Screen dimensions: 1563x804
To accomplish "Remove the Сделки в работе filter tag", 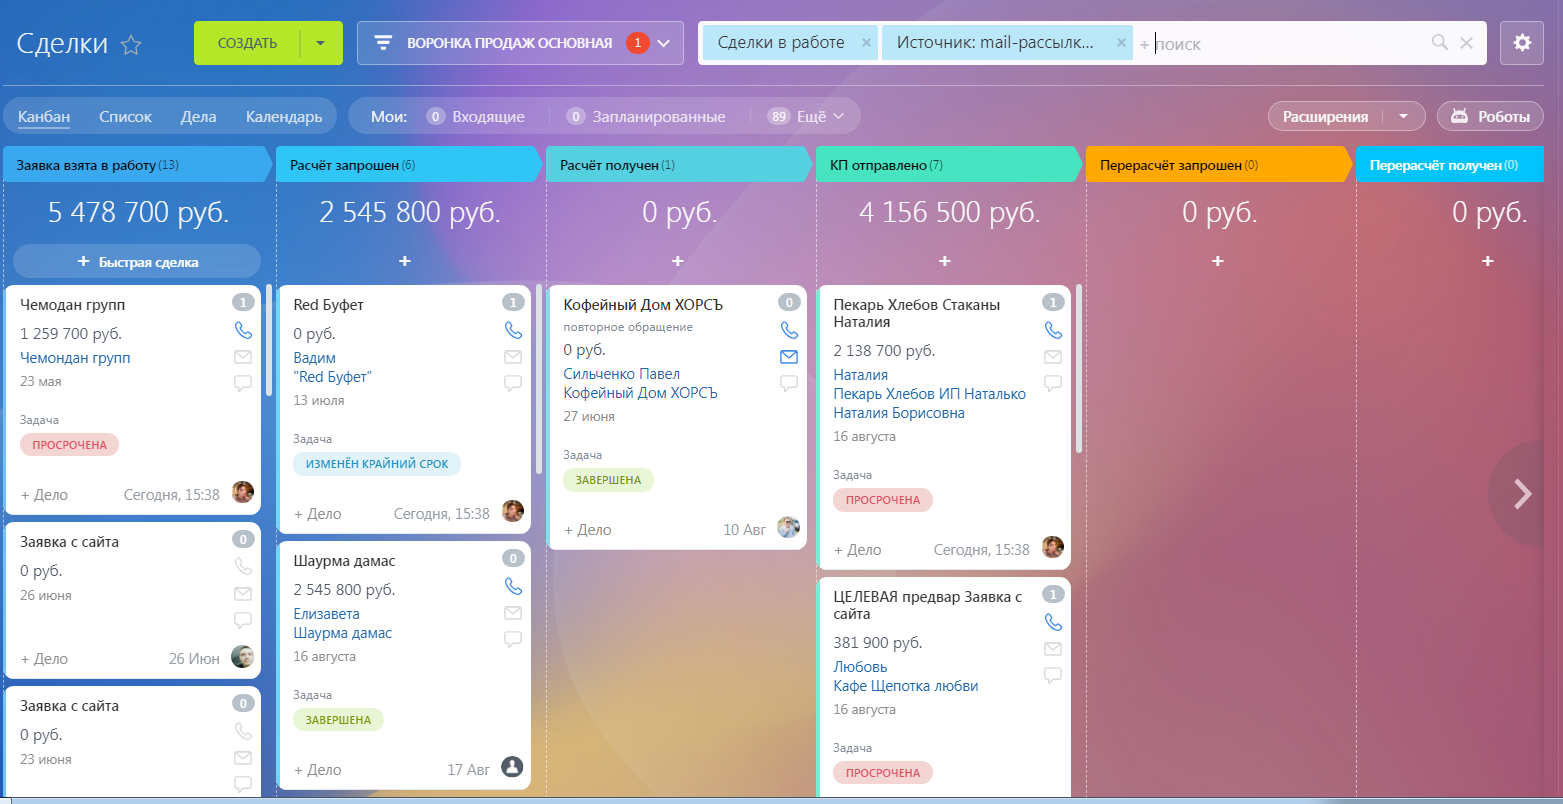I will point(866,43).
